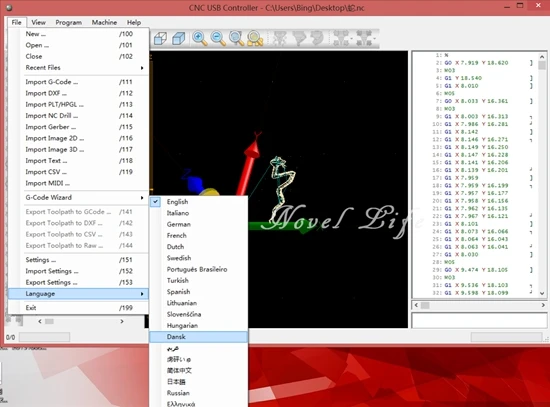Screen dimensions: 550x407
Task: Click the zoom in magnifier icon
Action: coord(200,38)
